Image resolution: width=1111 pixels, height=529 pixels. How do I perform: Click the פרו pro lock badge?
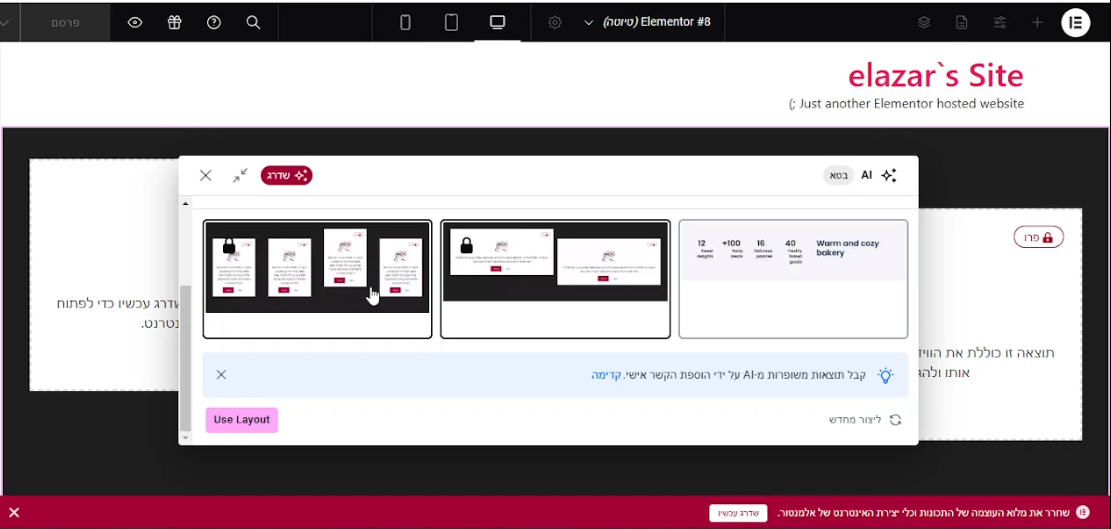(x=1039, y=238)
